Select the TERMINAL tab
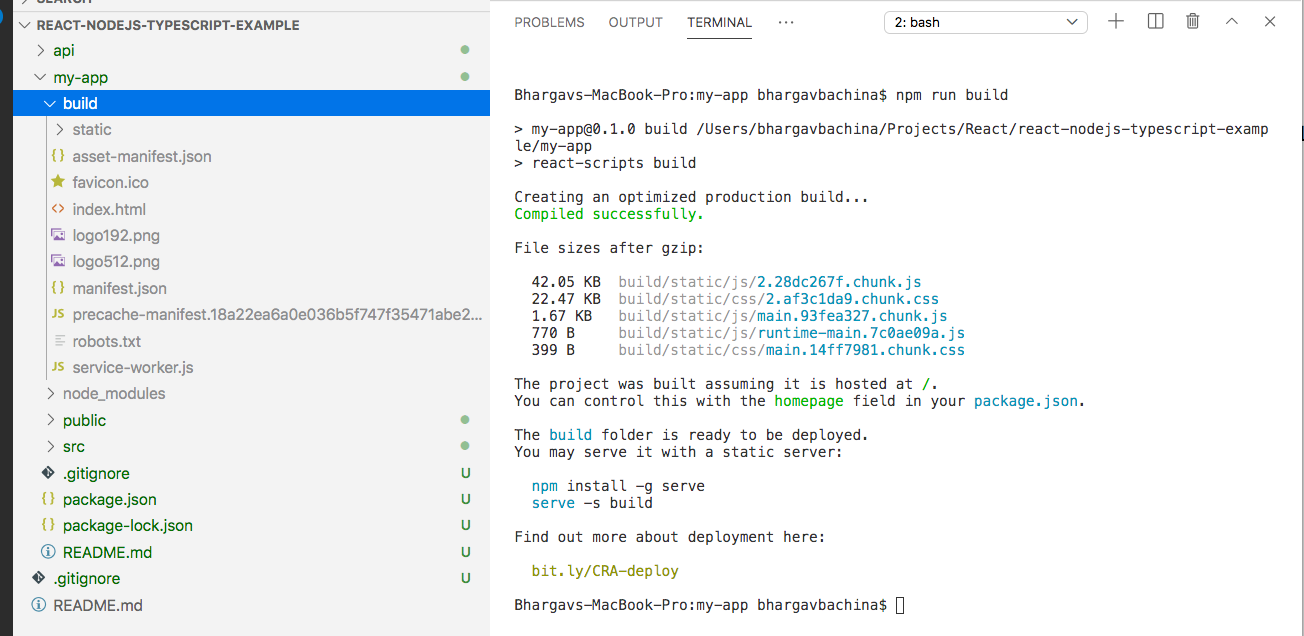The width and height of the screenshot is (1304, 636). 719,22
